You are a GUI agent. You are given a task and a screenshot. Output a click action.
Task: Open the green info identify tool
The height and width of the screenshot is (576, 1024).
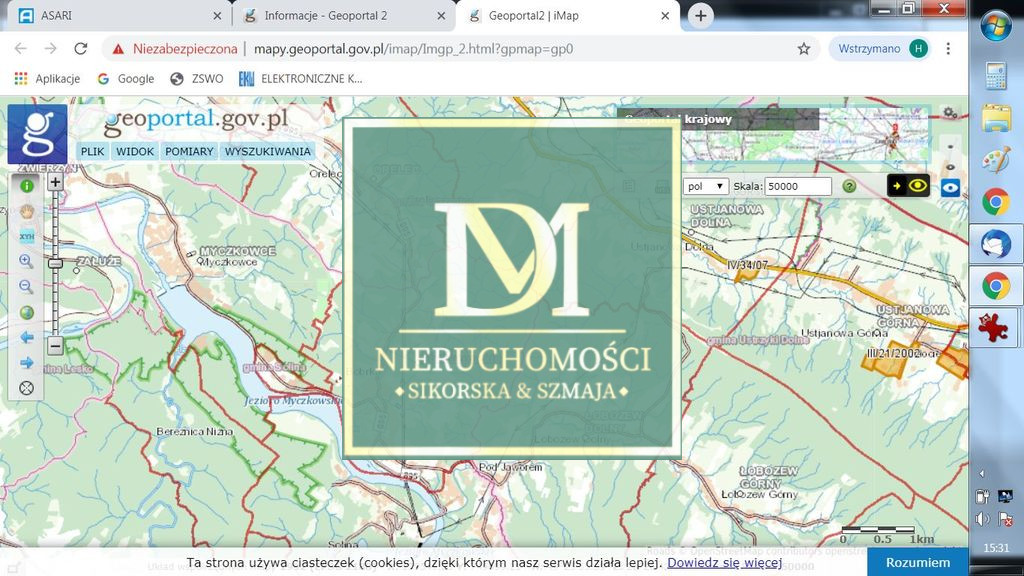27,186
